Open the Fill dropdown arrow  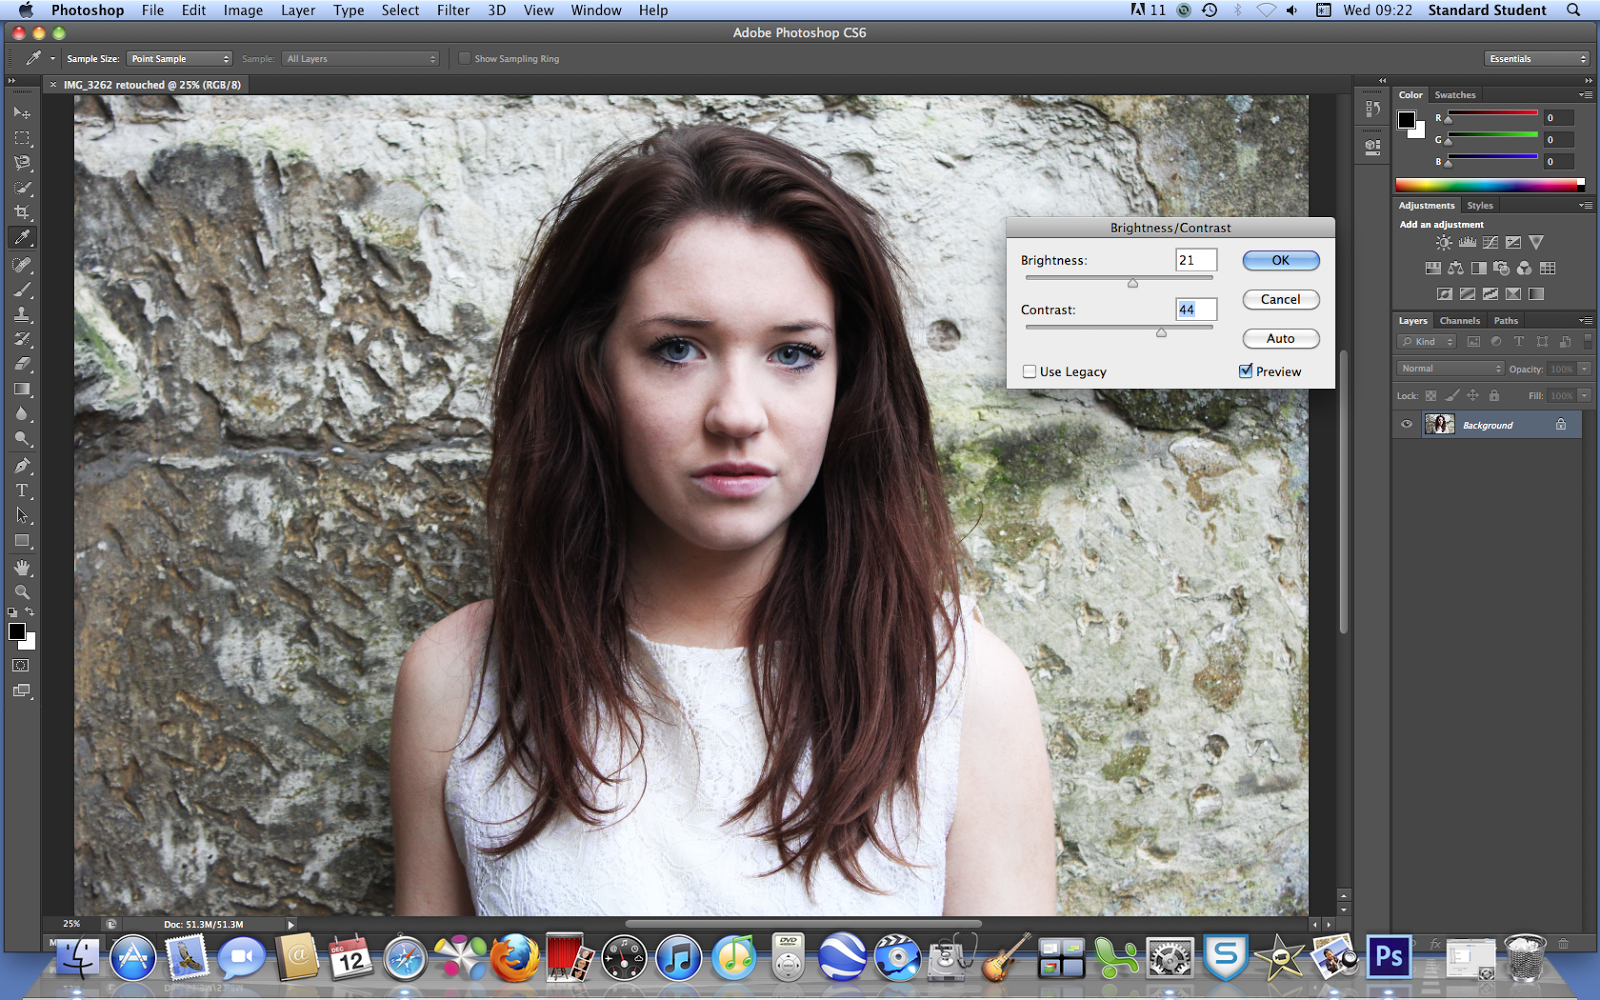(x=1585, y=396)
